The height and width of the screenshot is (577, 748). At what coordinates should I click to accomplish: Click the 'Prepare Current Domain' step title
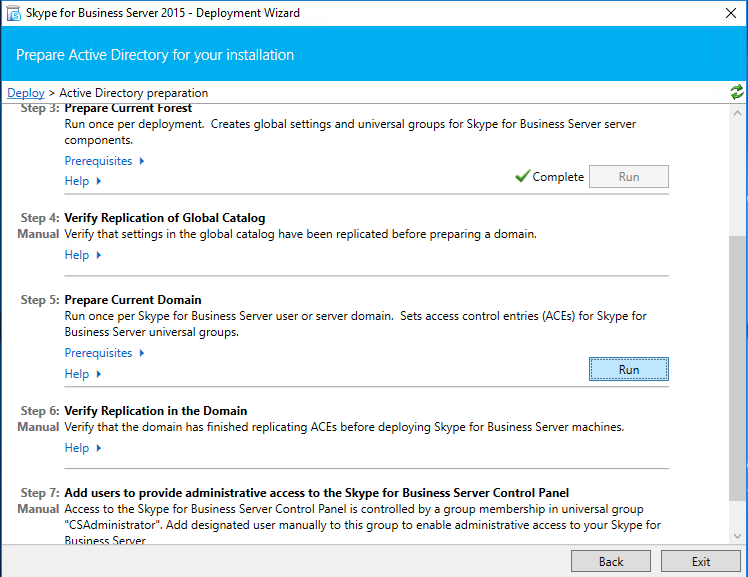click(133, 300)
